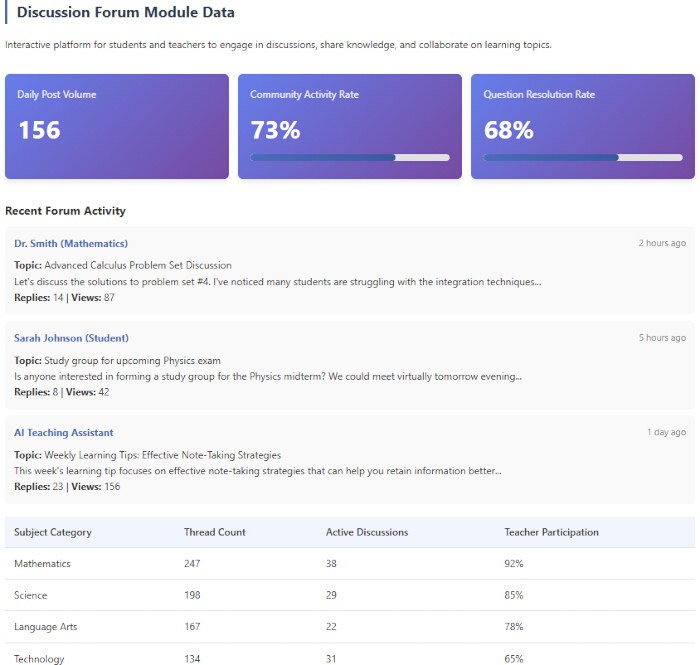This screenshot has height=665, width=700.
Task: Click the Subject Category column header
Action: coord(53,532)
